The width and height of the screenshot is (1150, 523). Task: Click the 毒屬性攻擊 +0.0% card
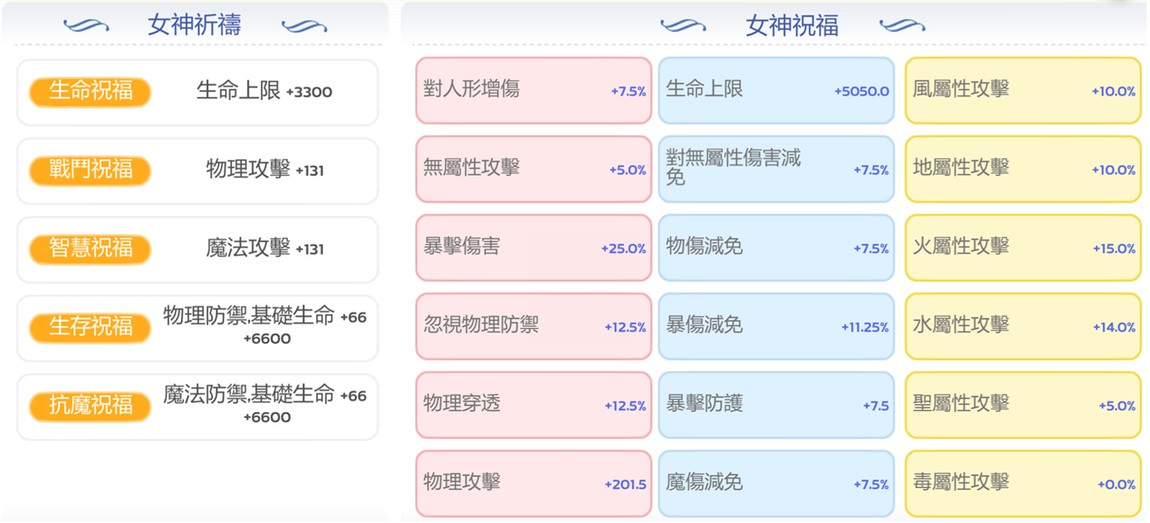pos(1023,483)
